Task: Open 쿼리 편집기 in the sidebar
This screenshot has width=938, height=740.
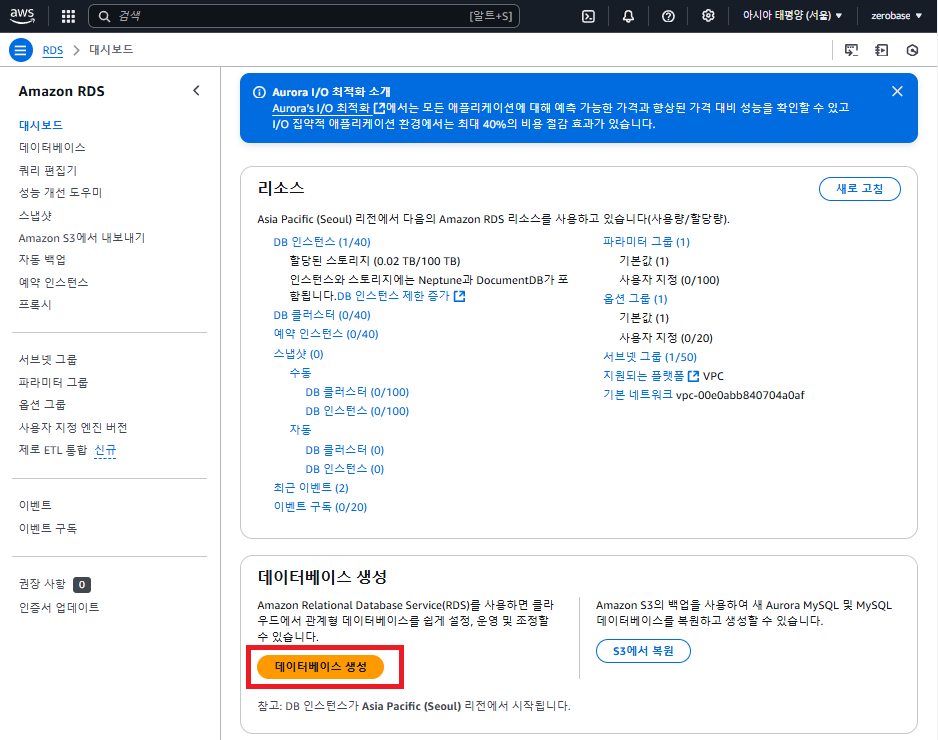Action: pyautogui.click(x=48, y=170)
